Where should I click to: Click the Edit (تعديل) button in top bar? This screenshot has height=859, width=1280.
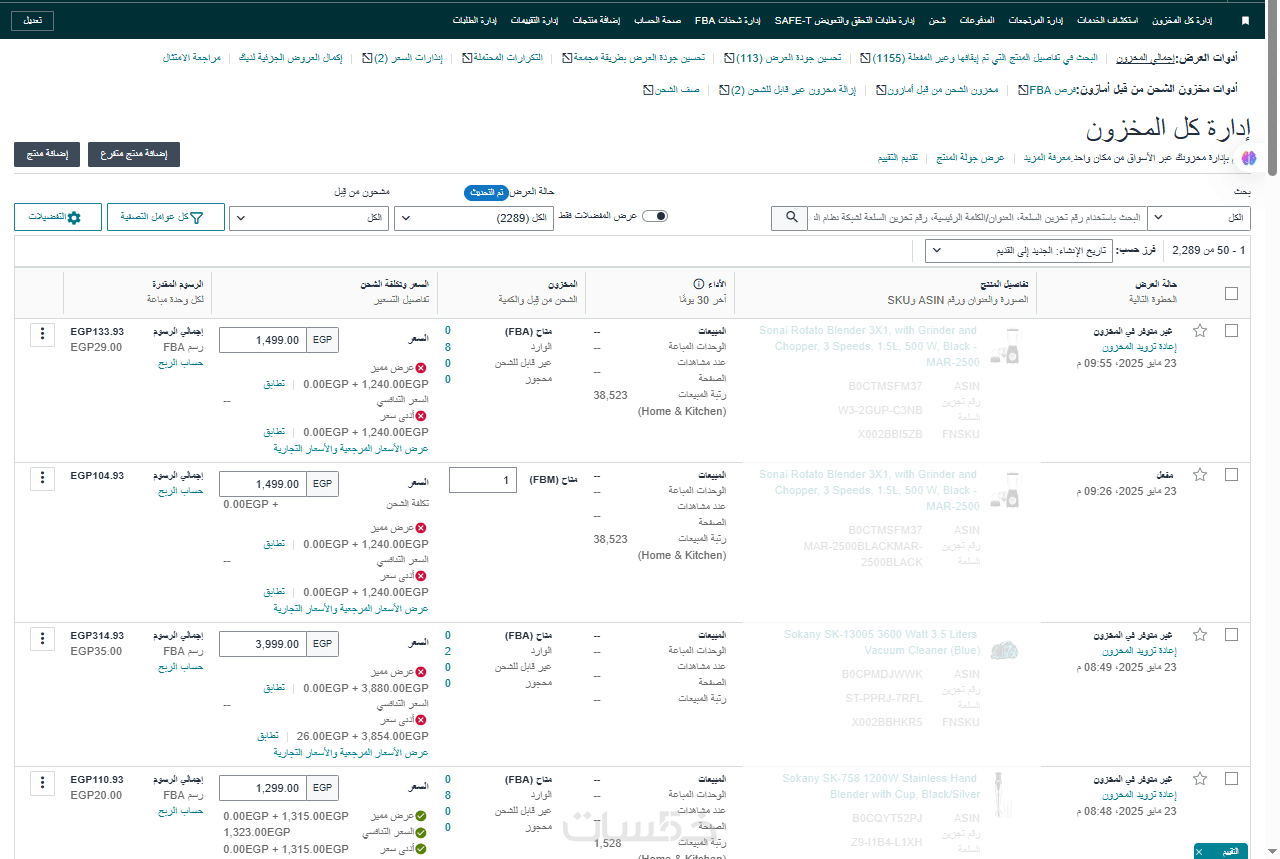pos(33,20)
